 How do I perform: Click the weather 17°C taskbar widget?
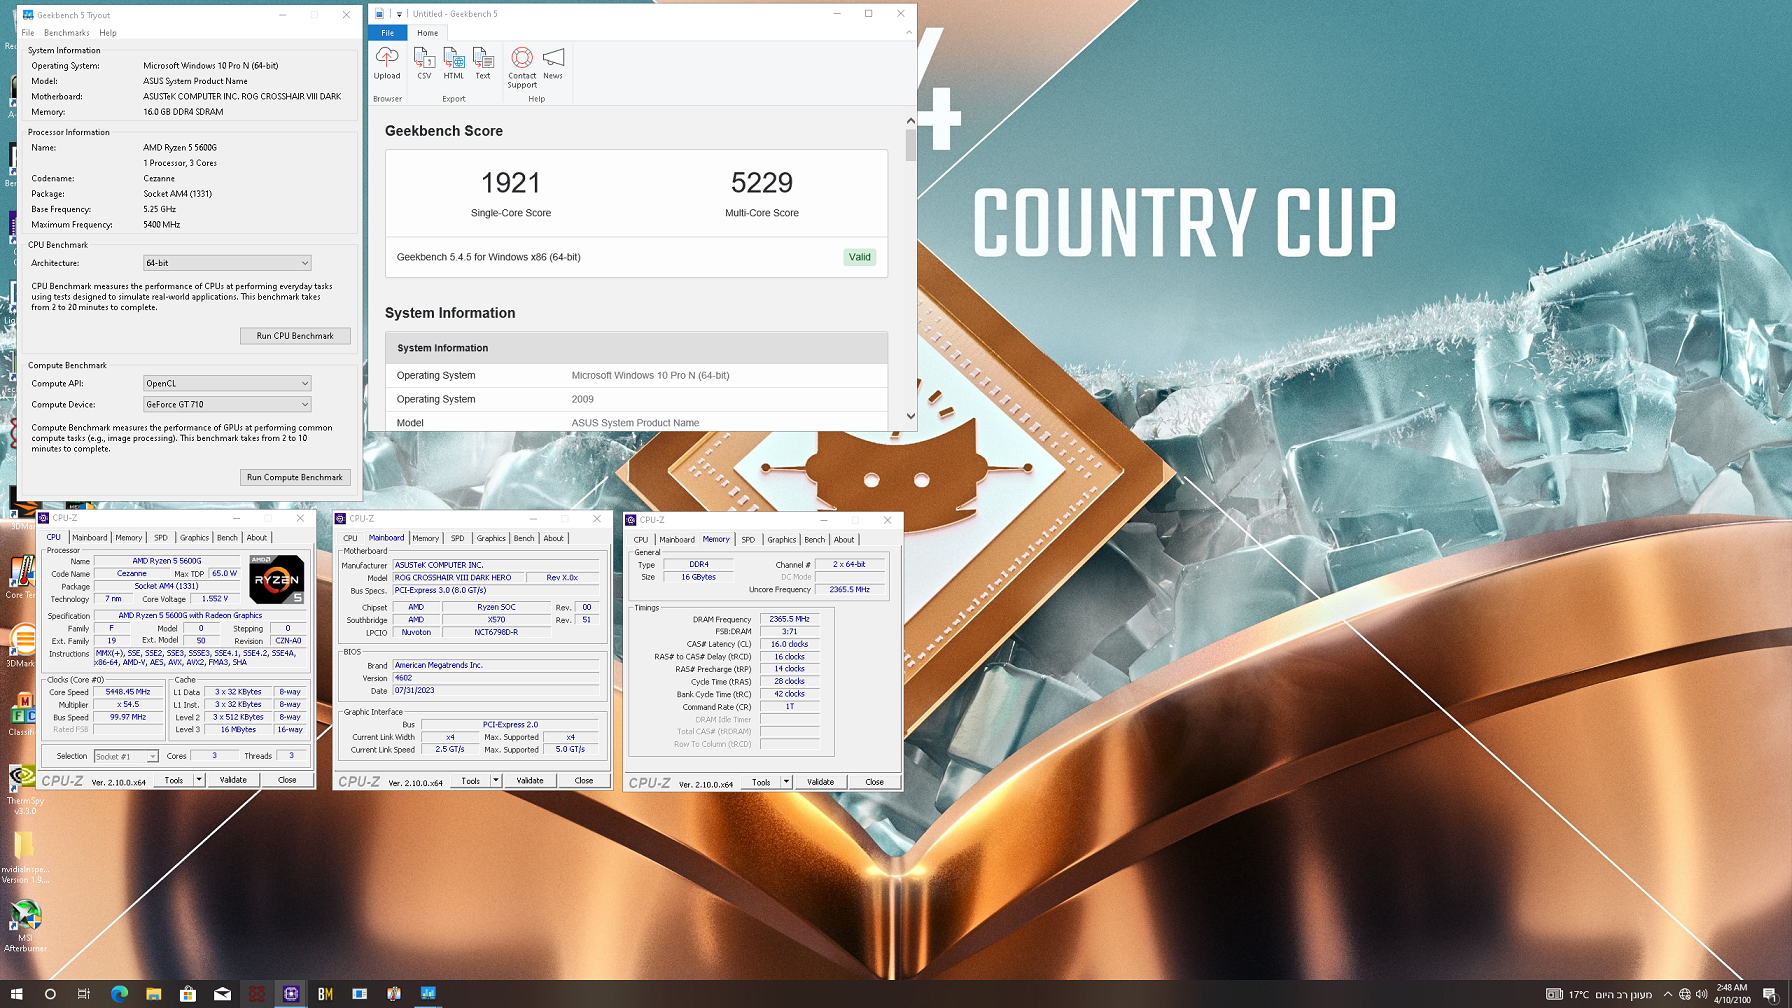1600,994
